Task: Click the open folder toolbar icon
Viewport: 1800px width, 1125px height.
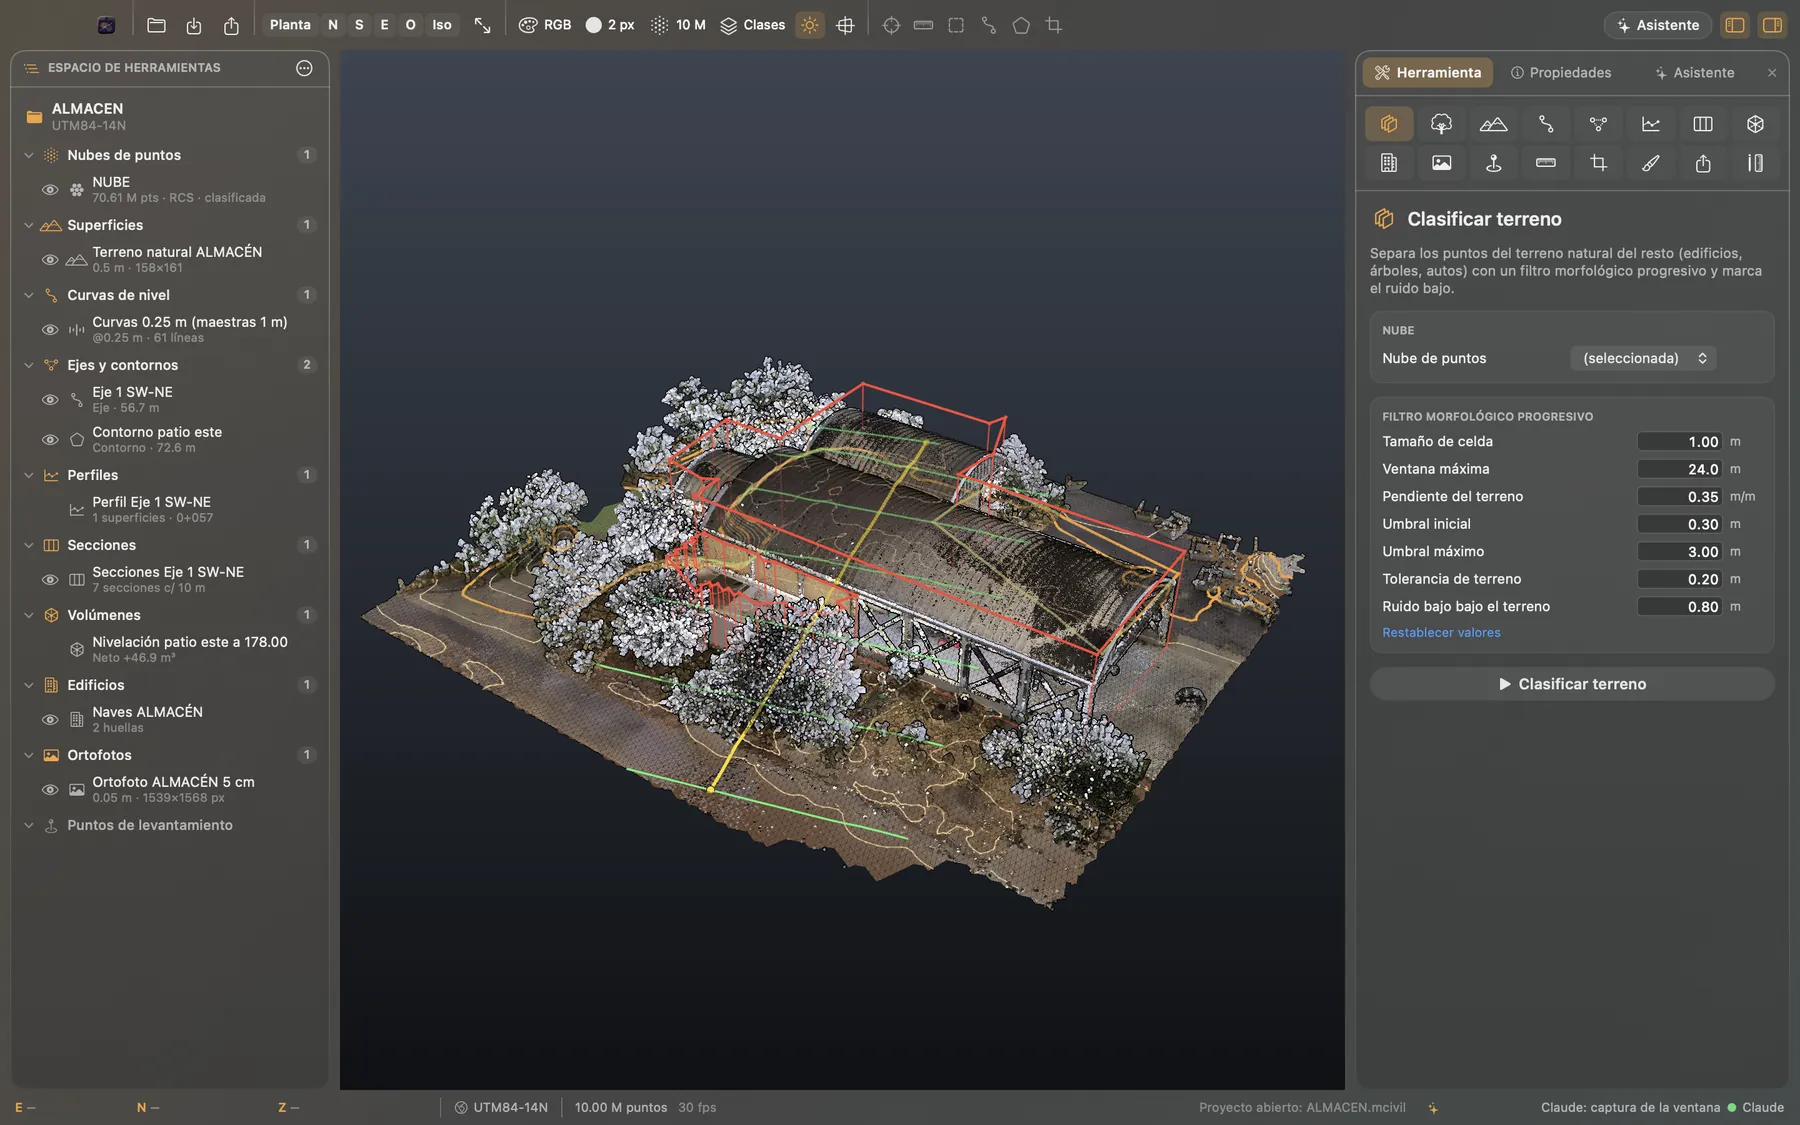Action: (x=156, y=25)
